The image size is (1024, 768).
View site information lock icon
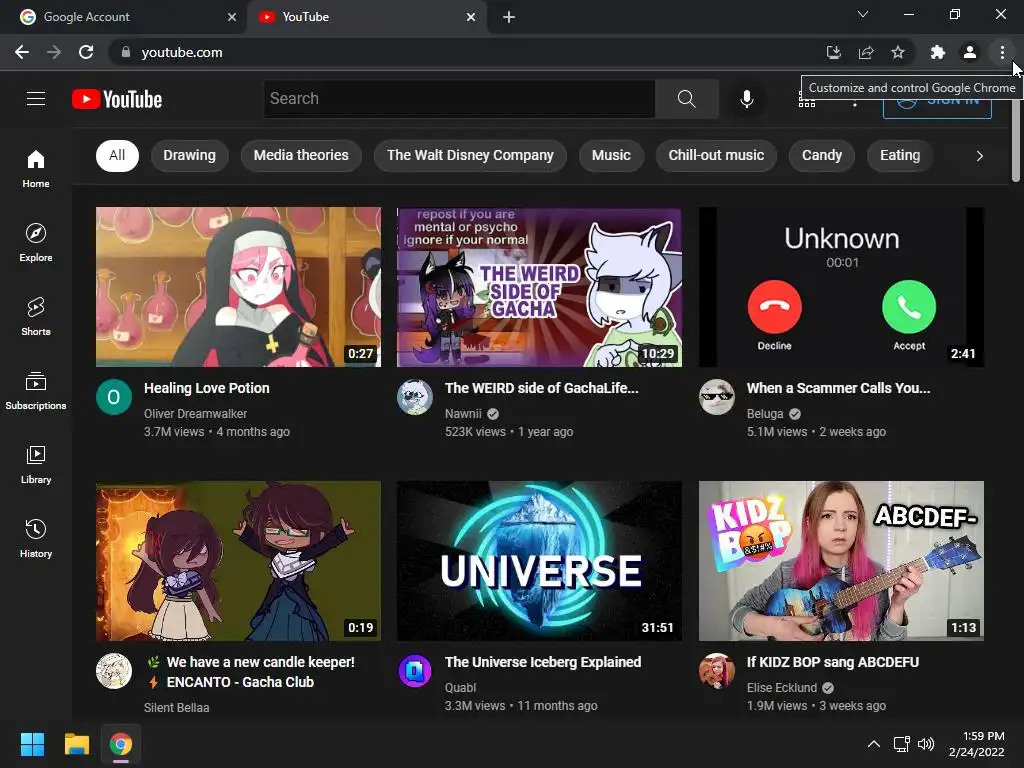coord(126,52)
